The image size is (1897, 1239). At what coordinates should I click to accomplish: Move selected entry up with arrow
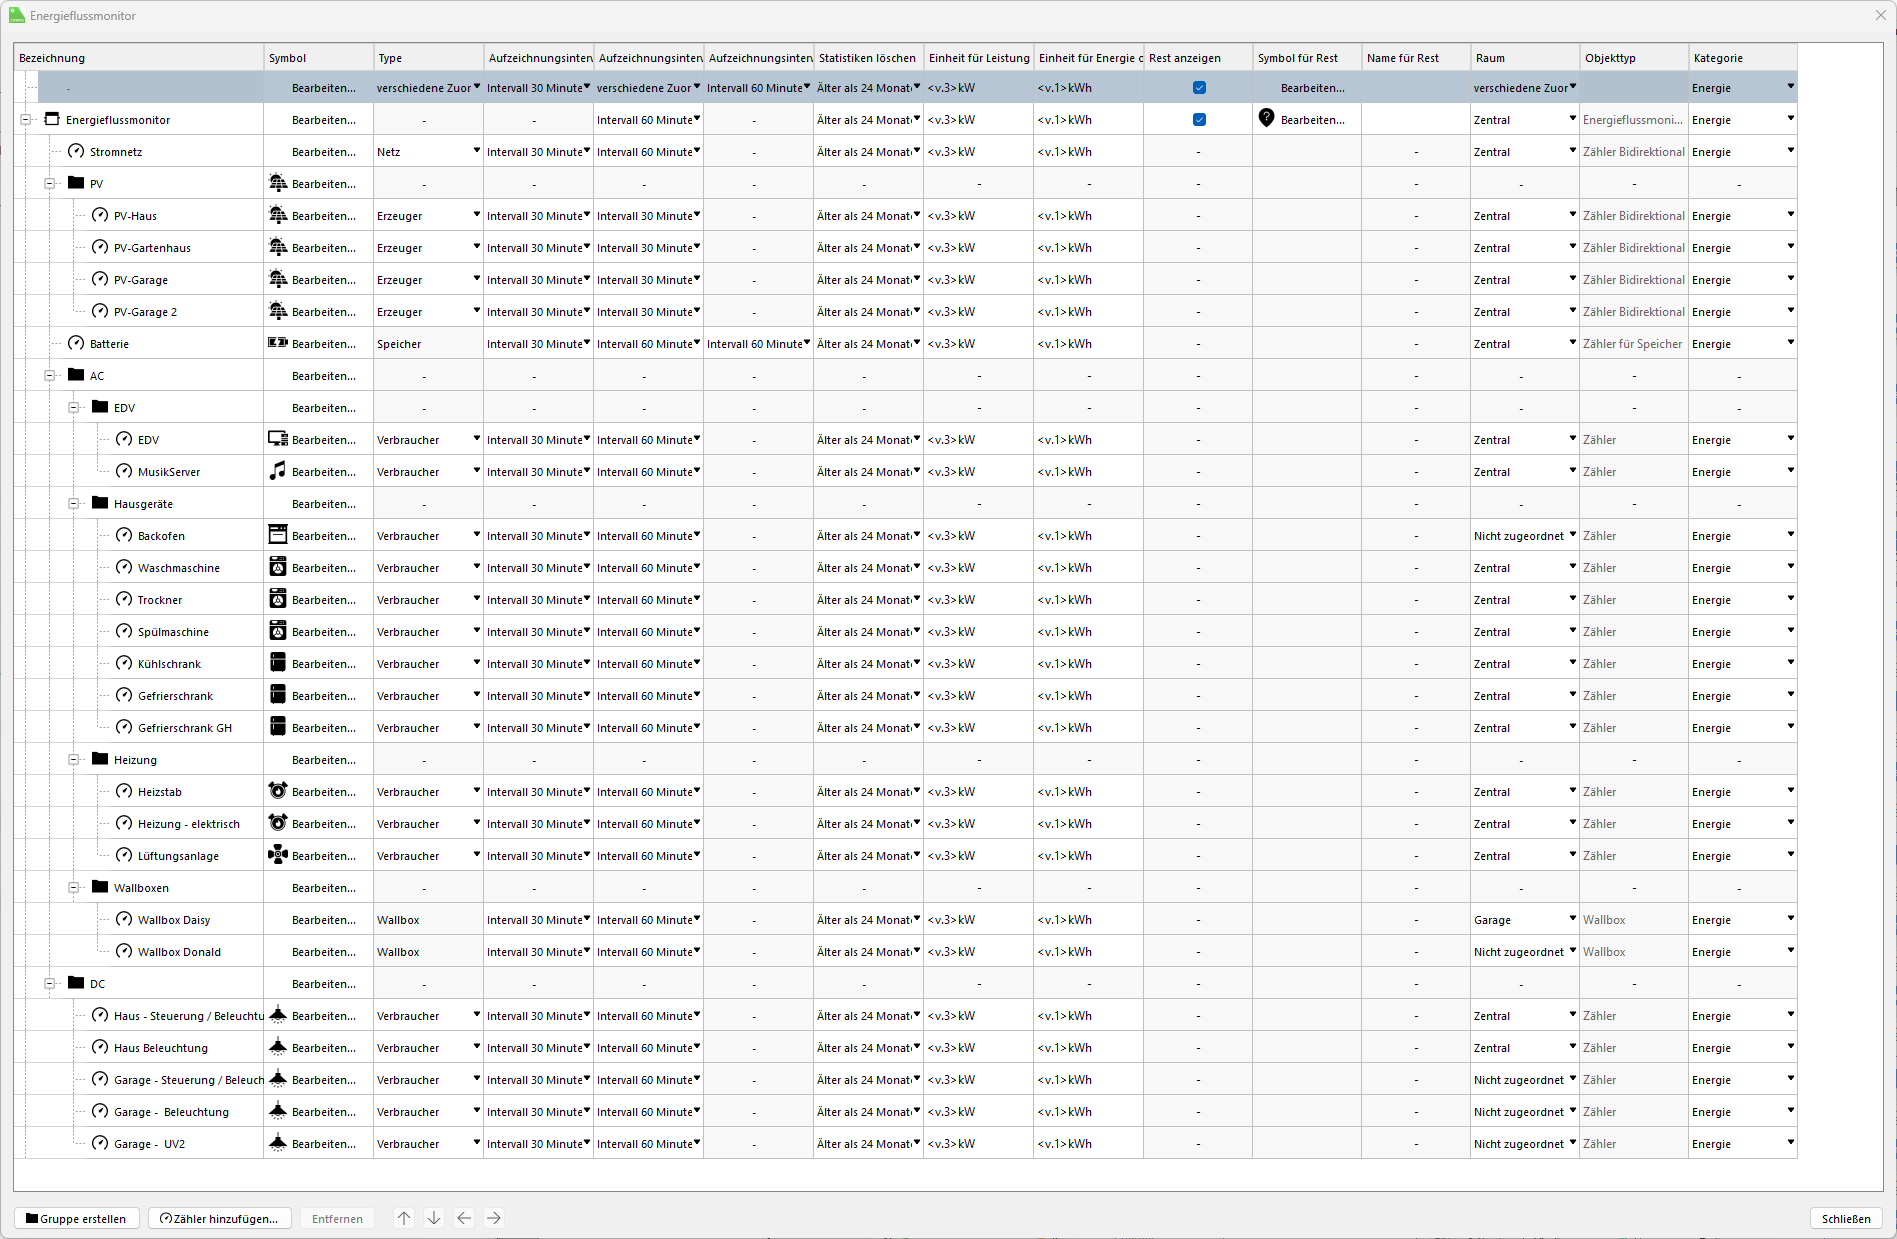click(x=404, y=1218)
